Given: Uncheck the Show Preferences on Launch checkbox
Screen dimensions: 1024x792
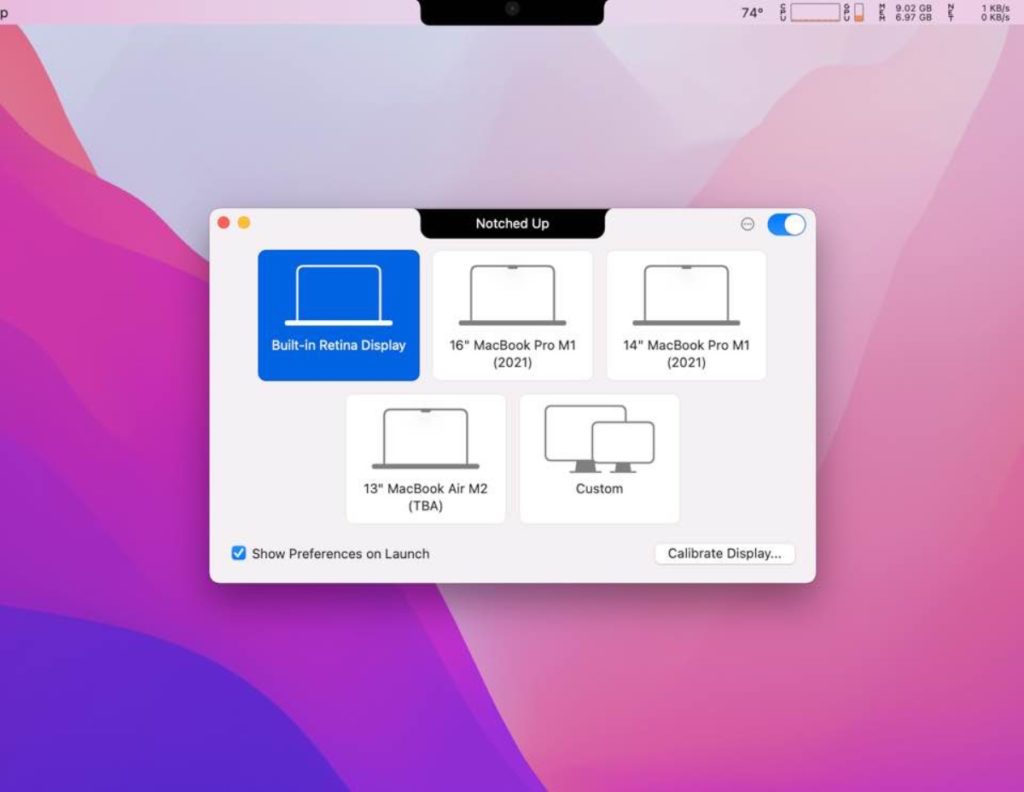Looking at the screenshot, I should 239,553.
